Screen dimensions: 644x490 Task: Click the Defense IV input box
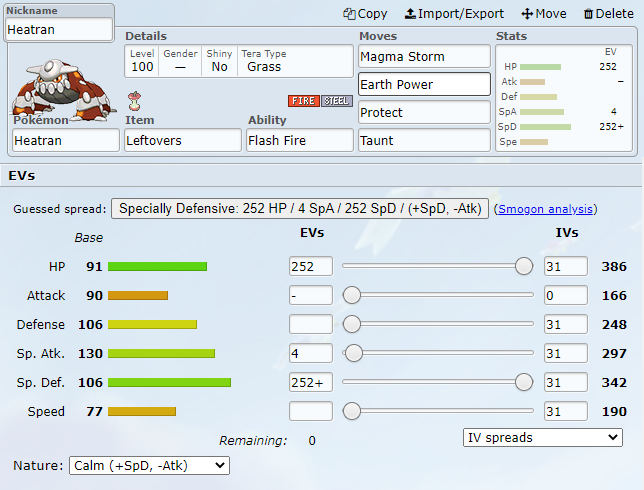(x=566, y=324)
